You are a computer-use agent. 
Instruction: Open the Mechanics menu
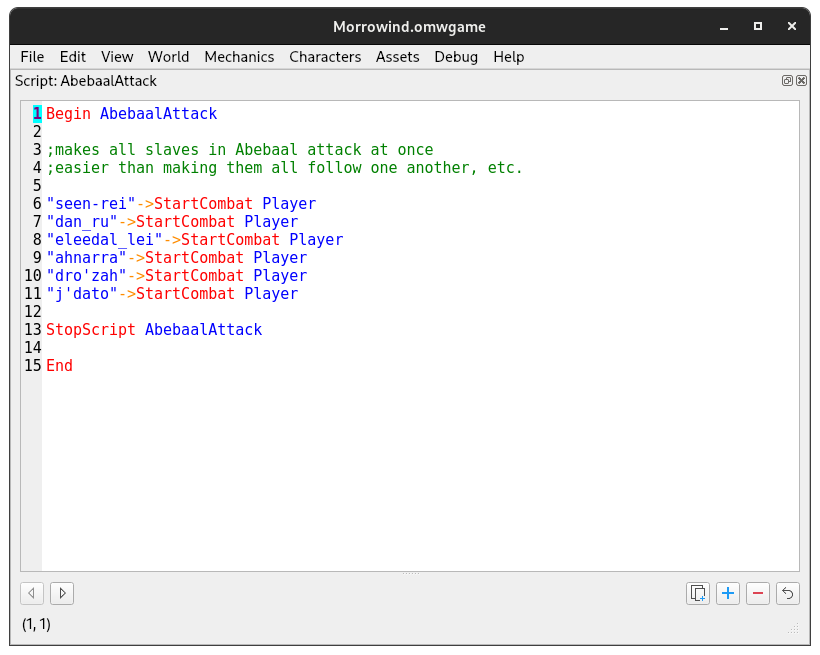click(x=239, y=57)
